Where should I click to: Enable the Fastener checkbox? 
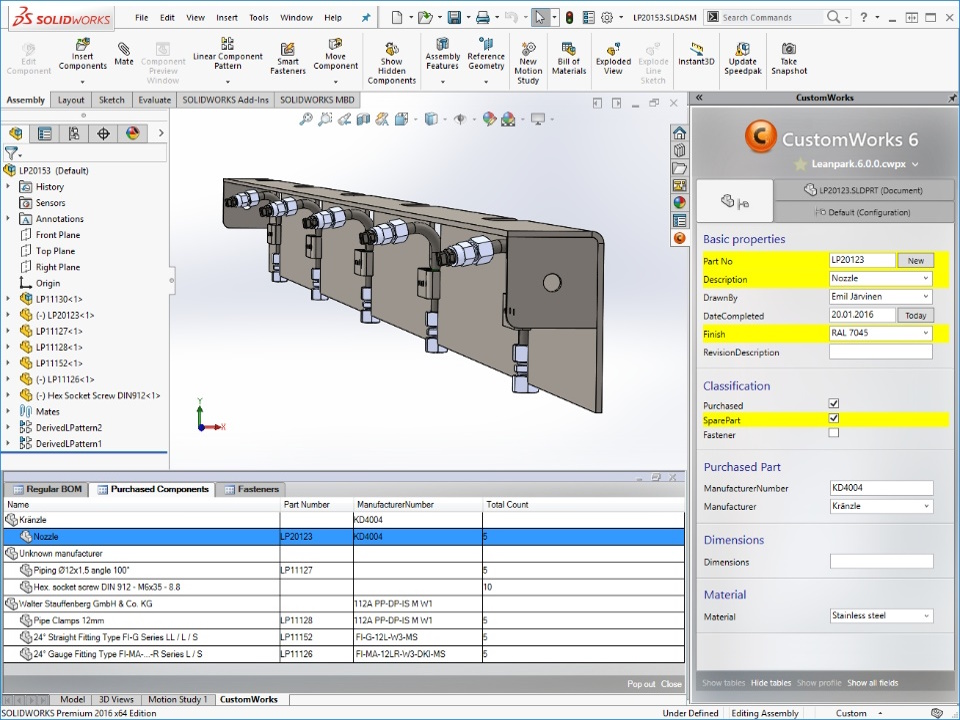tap(833, 435)
